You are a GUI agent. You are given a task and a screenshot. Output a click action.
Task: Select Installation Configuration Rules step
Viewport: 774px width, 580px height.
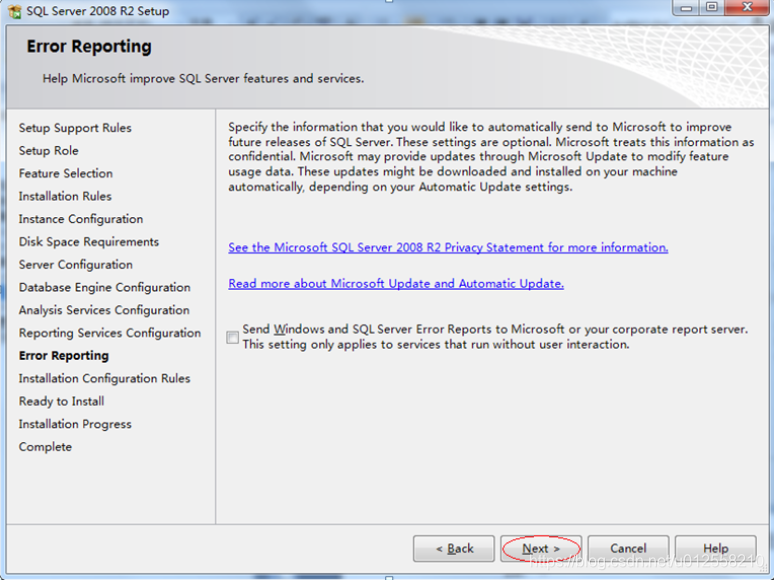[x=105, y=378]
